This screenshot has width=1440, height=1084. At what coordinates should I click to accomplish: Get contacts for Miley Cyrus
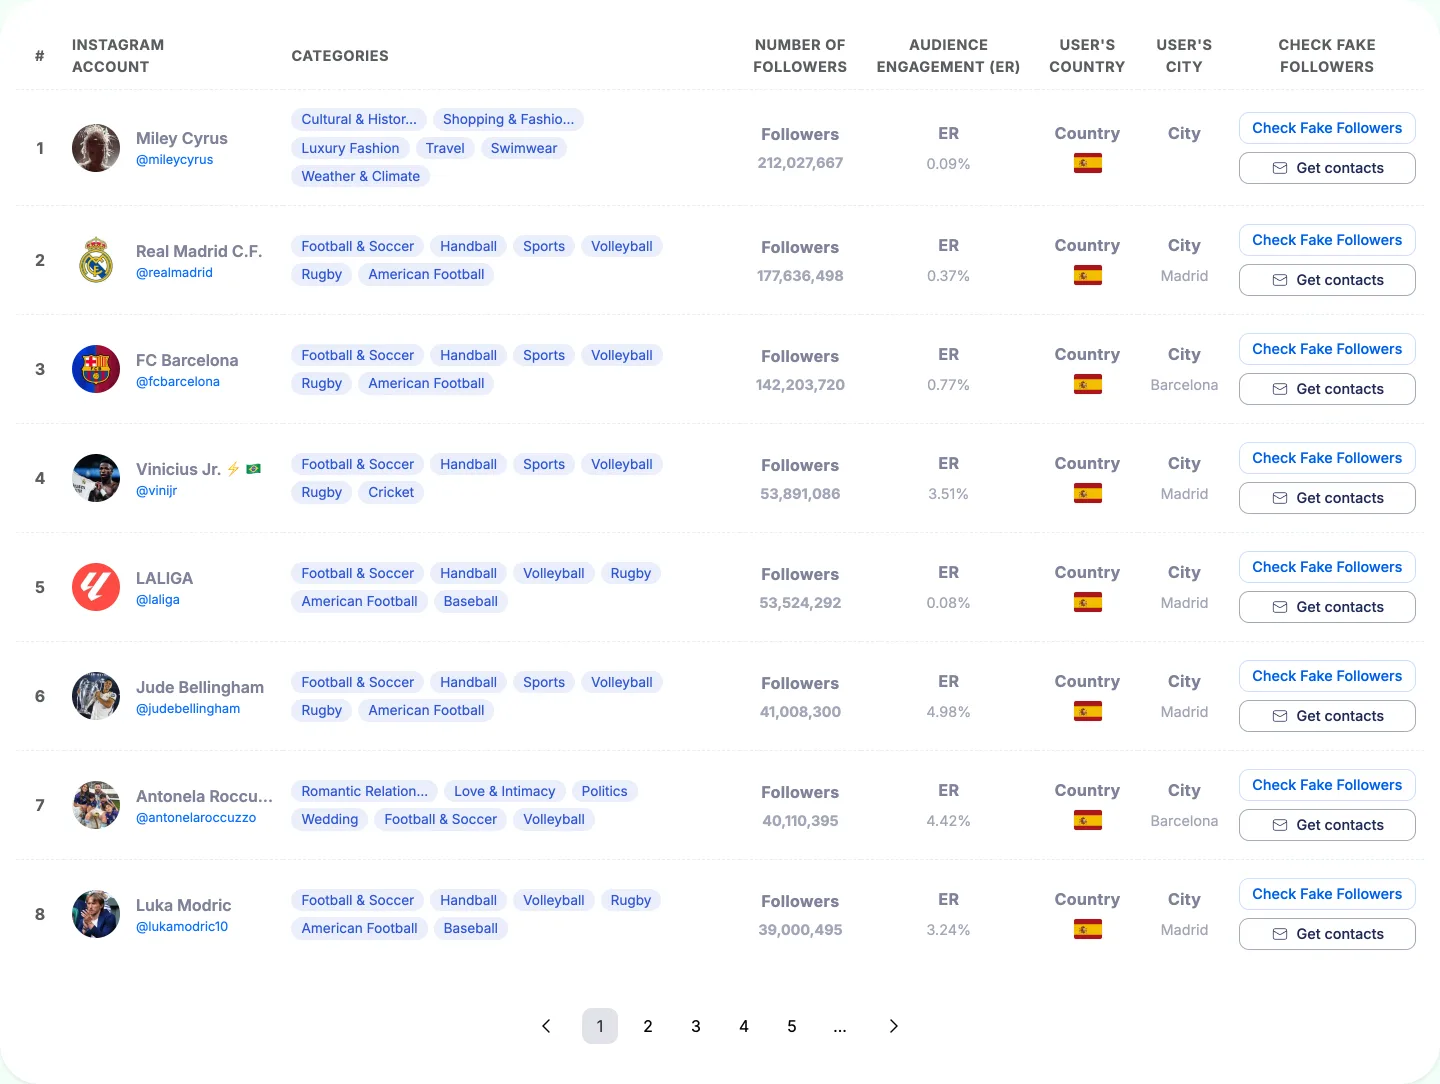(x=1327, y=168)
